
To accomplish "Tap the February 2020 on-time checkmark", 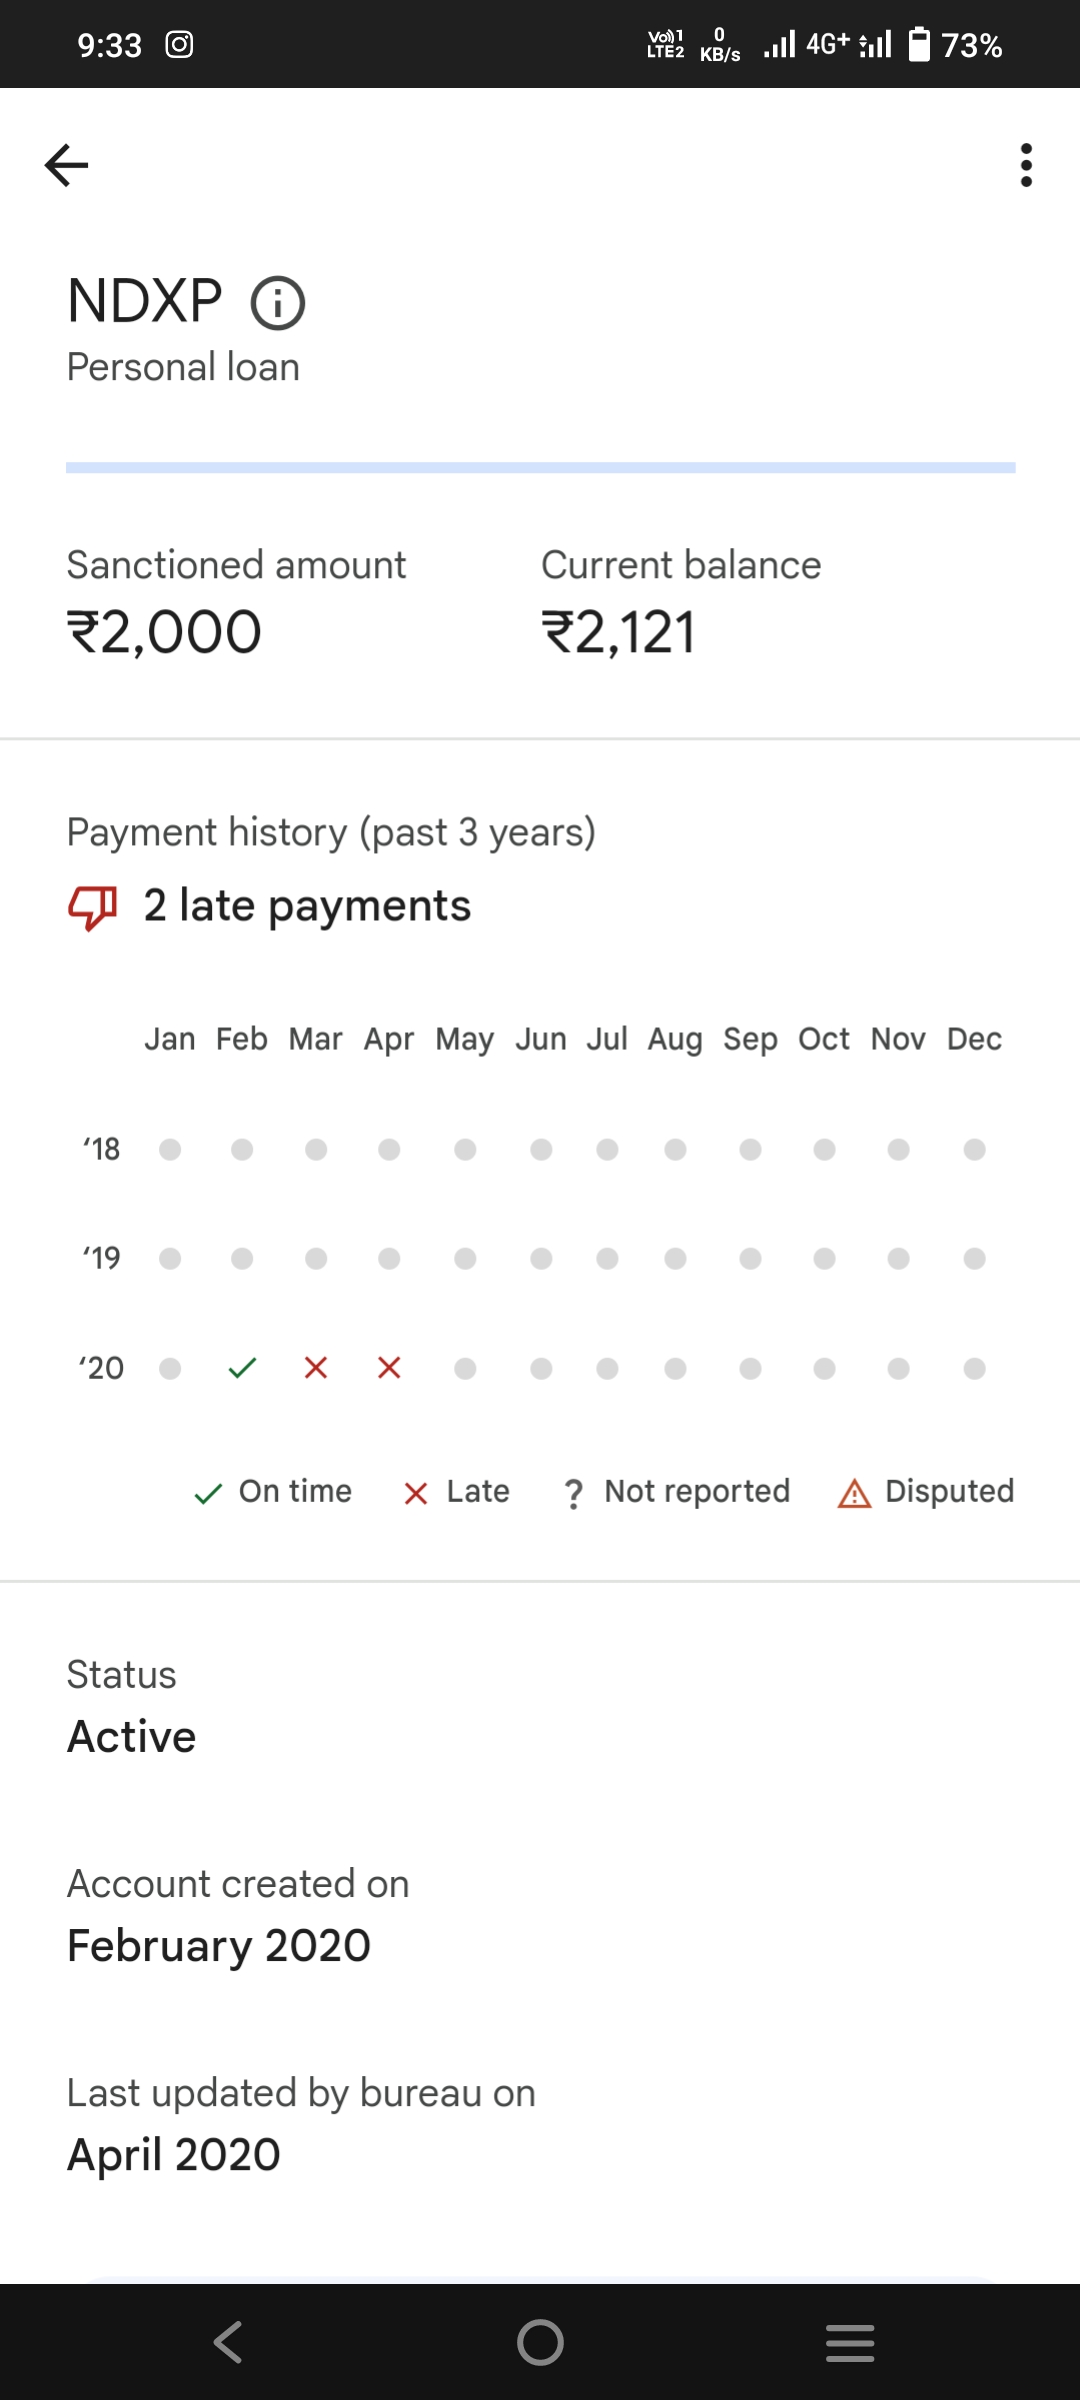I will (x=242, y=1368).
